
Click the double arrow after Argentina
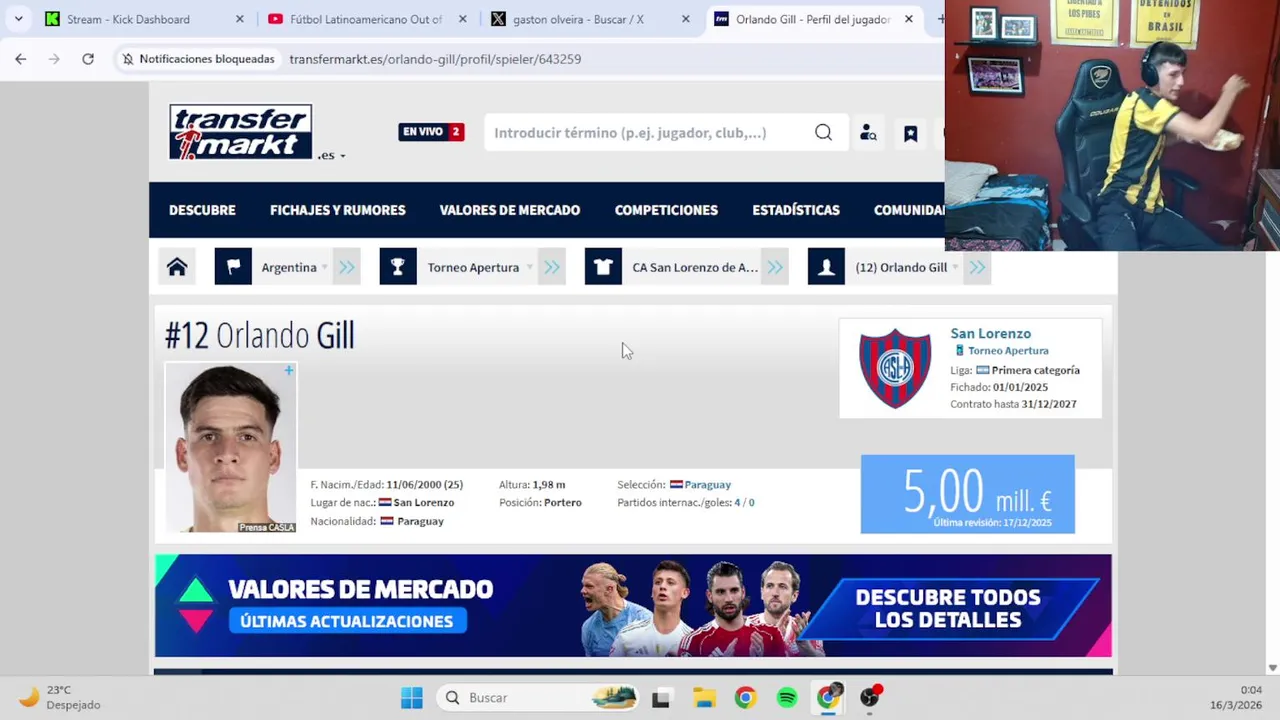point(347,267)
